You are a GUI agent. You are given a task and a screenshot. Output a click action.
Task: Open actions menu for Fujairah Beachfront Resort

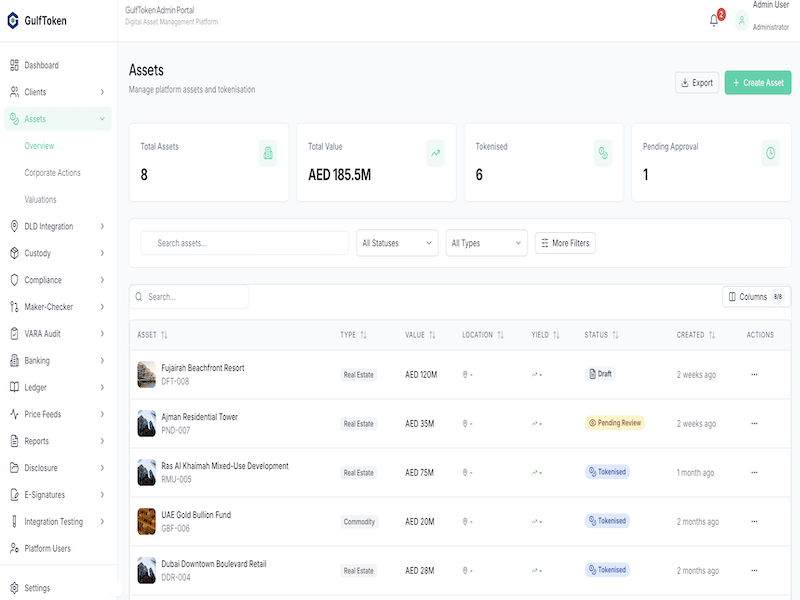(x=754, y=374)
